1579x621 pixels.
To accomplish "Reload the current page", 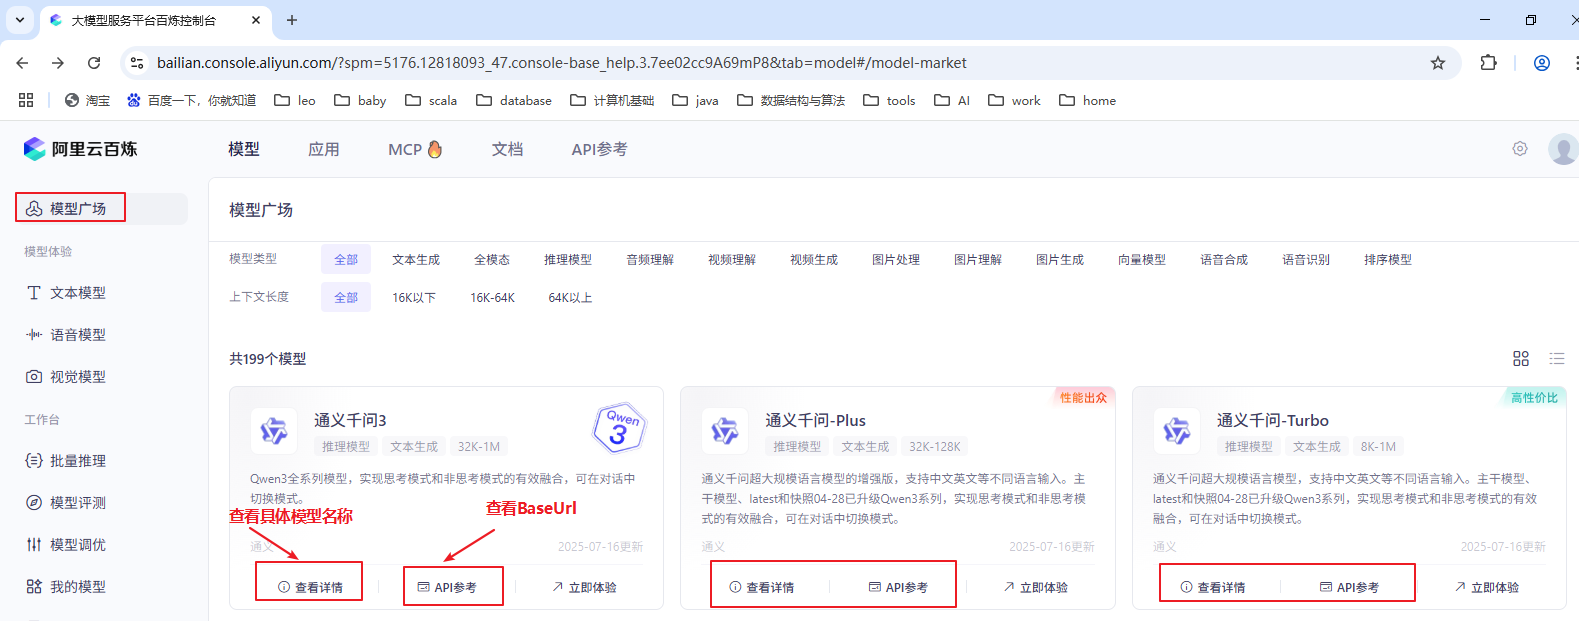I will point(94,63).
